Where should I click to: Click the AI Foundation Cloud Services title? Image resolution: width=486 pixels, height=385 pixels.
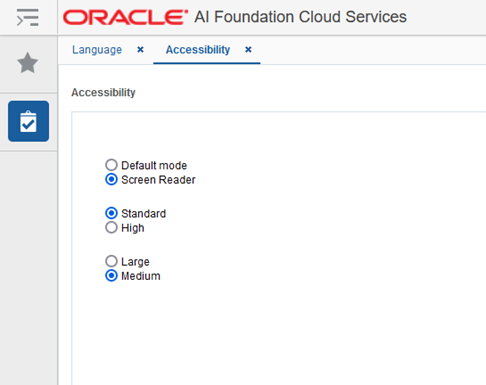tap(300, 17)
